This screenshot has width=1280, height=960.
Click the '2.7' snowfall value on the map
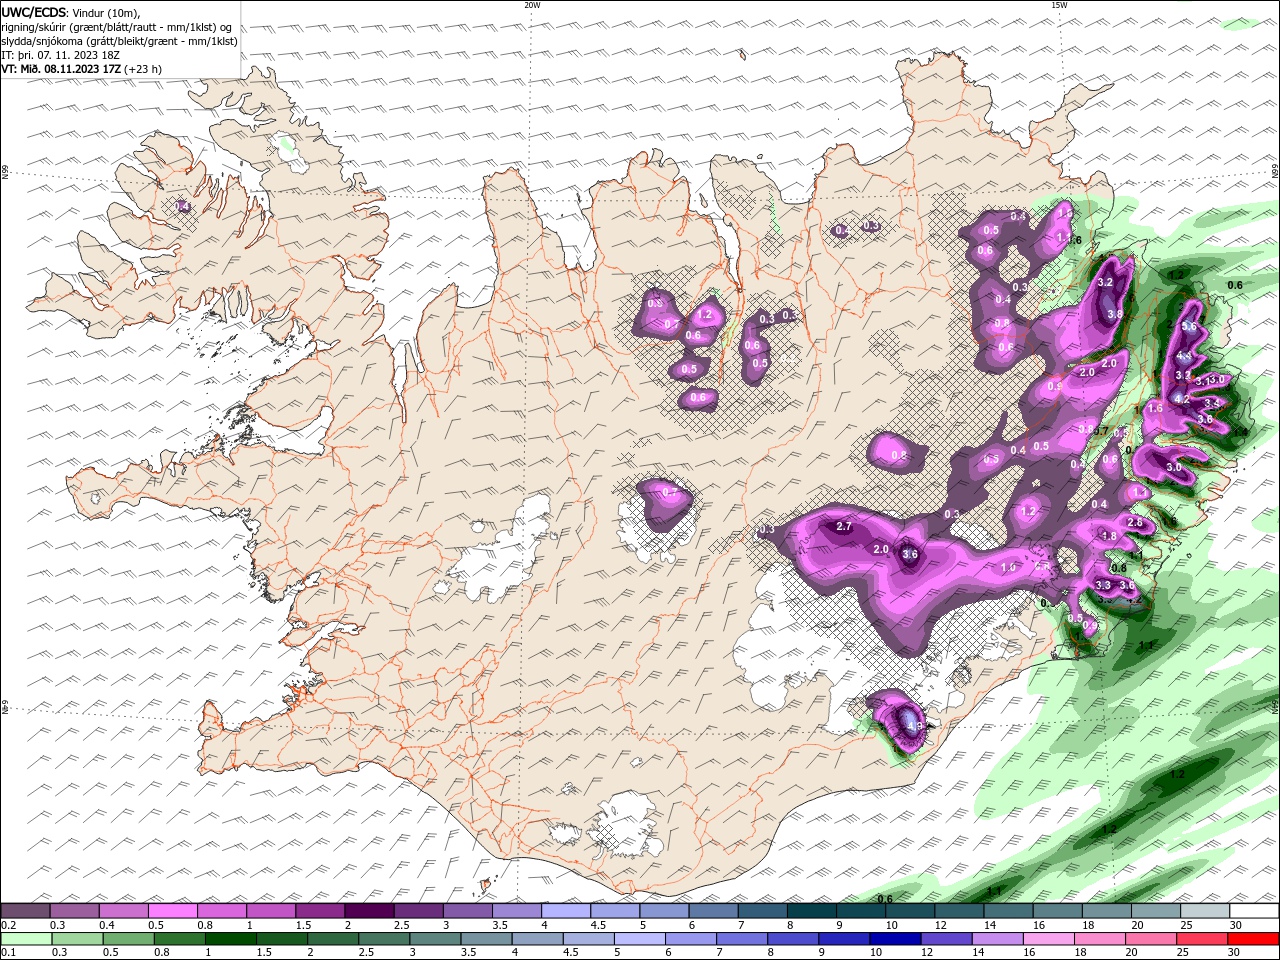tap(843, 527)
